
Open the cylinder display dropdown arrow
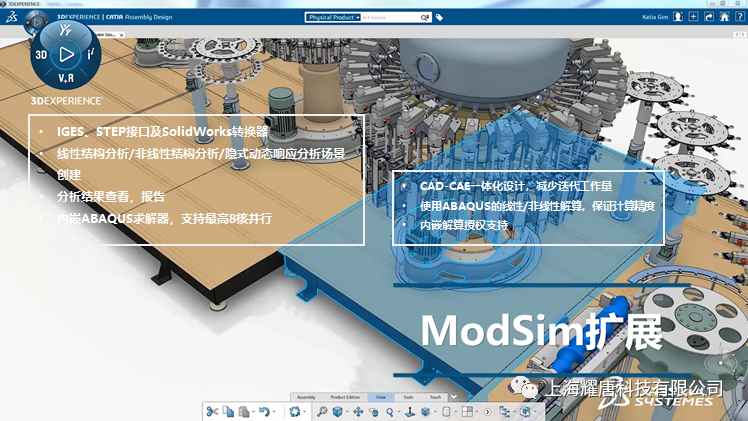coord(456,412)
